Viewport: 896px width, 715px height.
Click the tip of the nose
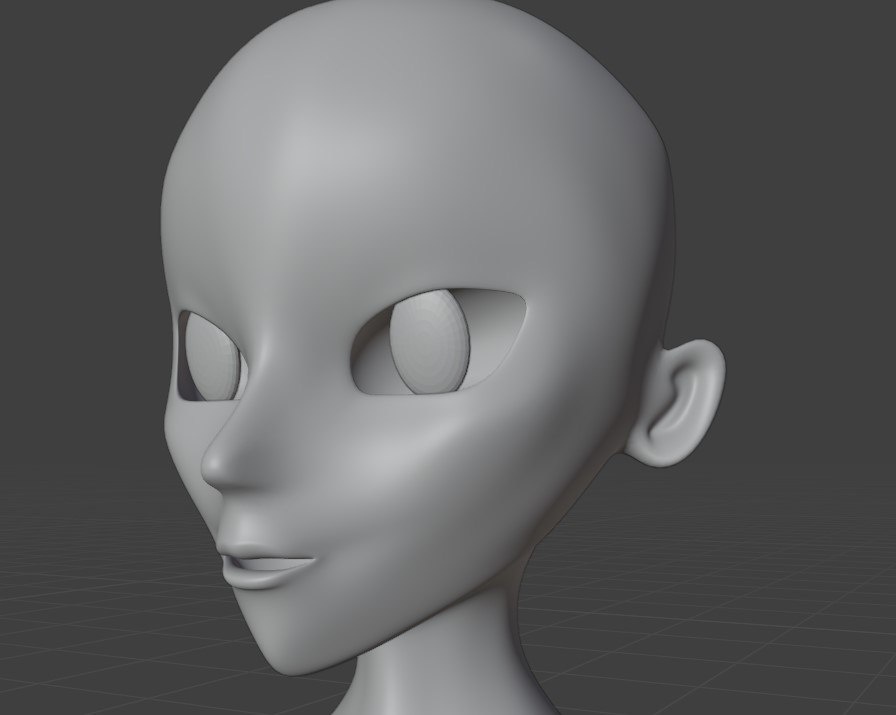point(215,468)
